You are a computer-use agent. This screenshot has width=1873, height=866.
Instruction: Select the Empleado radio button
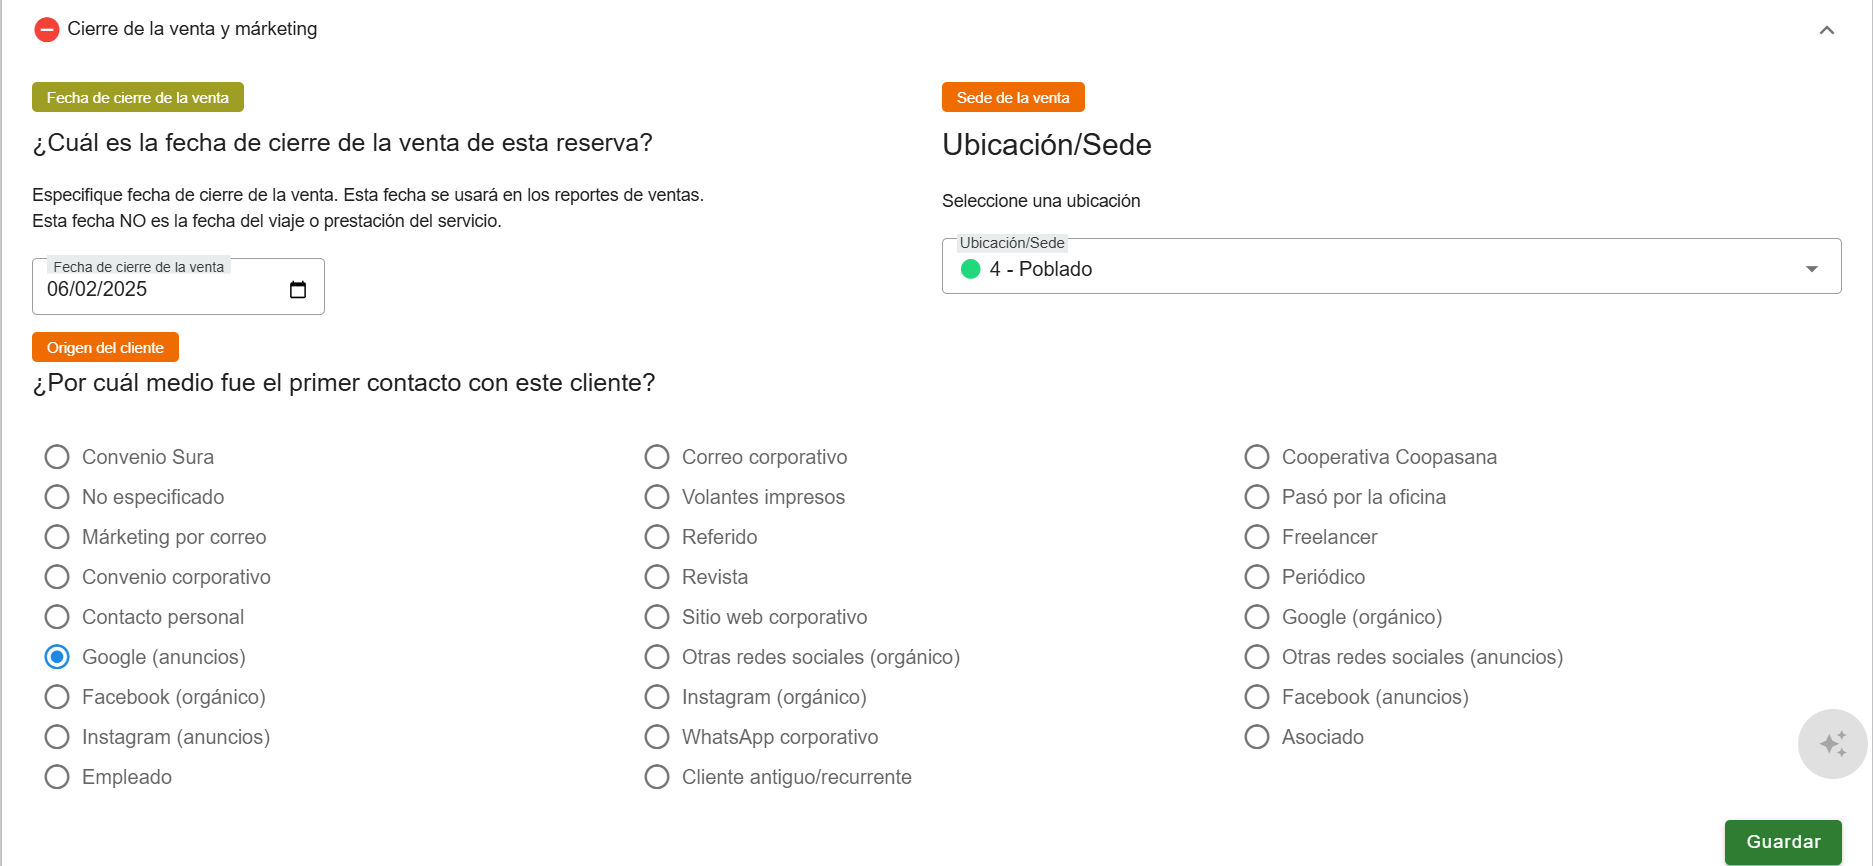click(57, 777)
